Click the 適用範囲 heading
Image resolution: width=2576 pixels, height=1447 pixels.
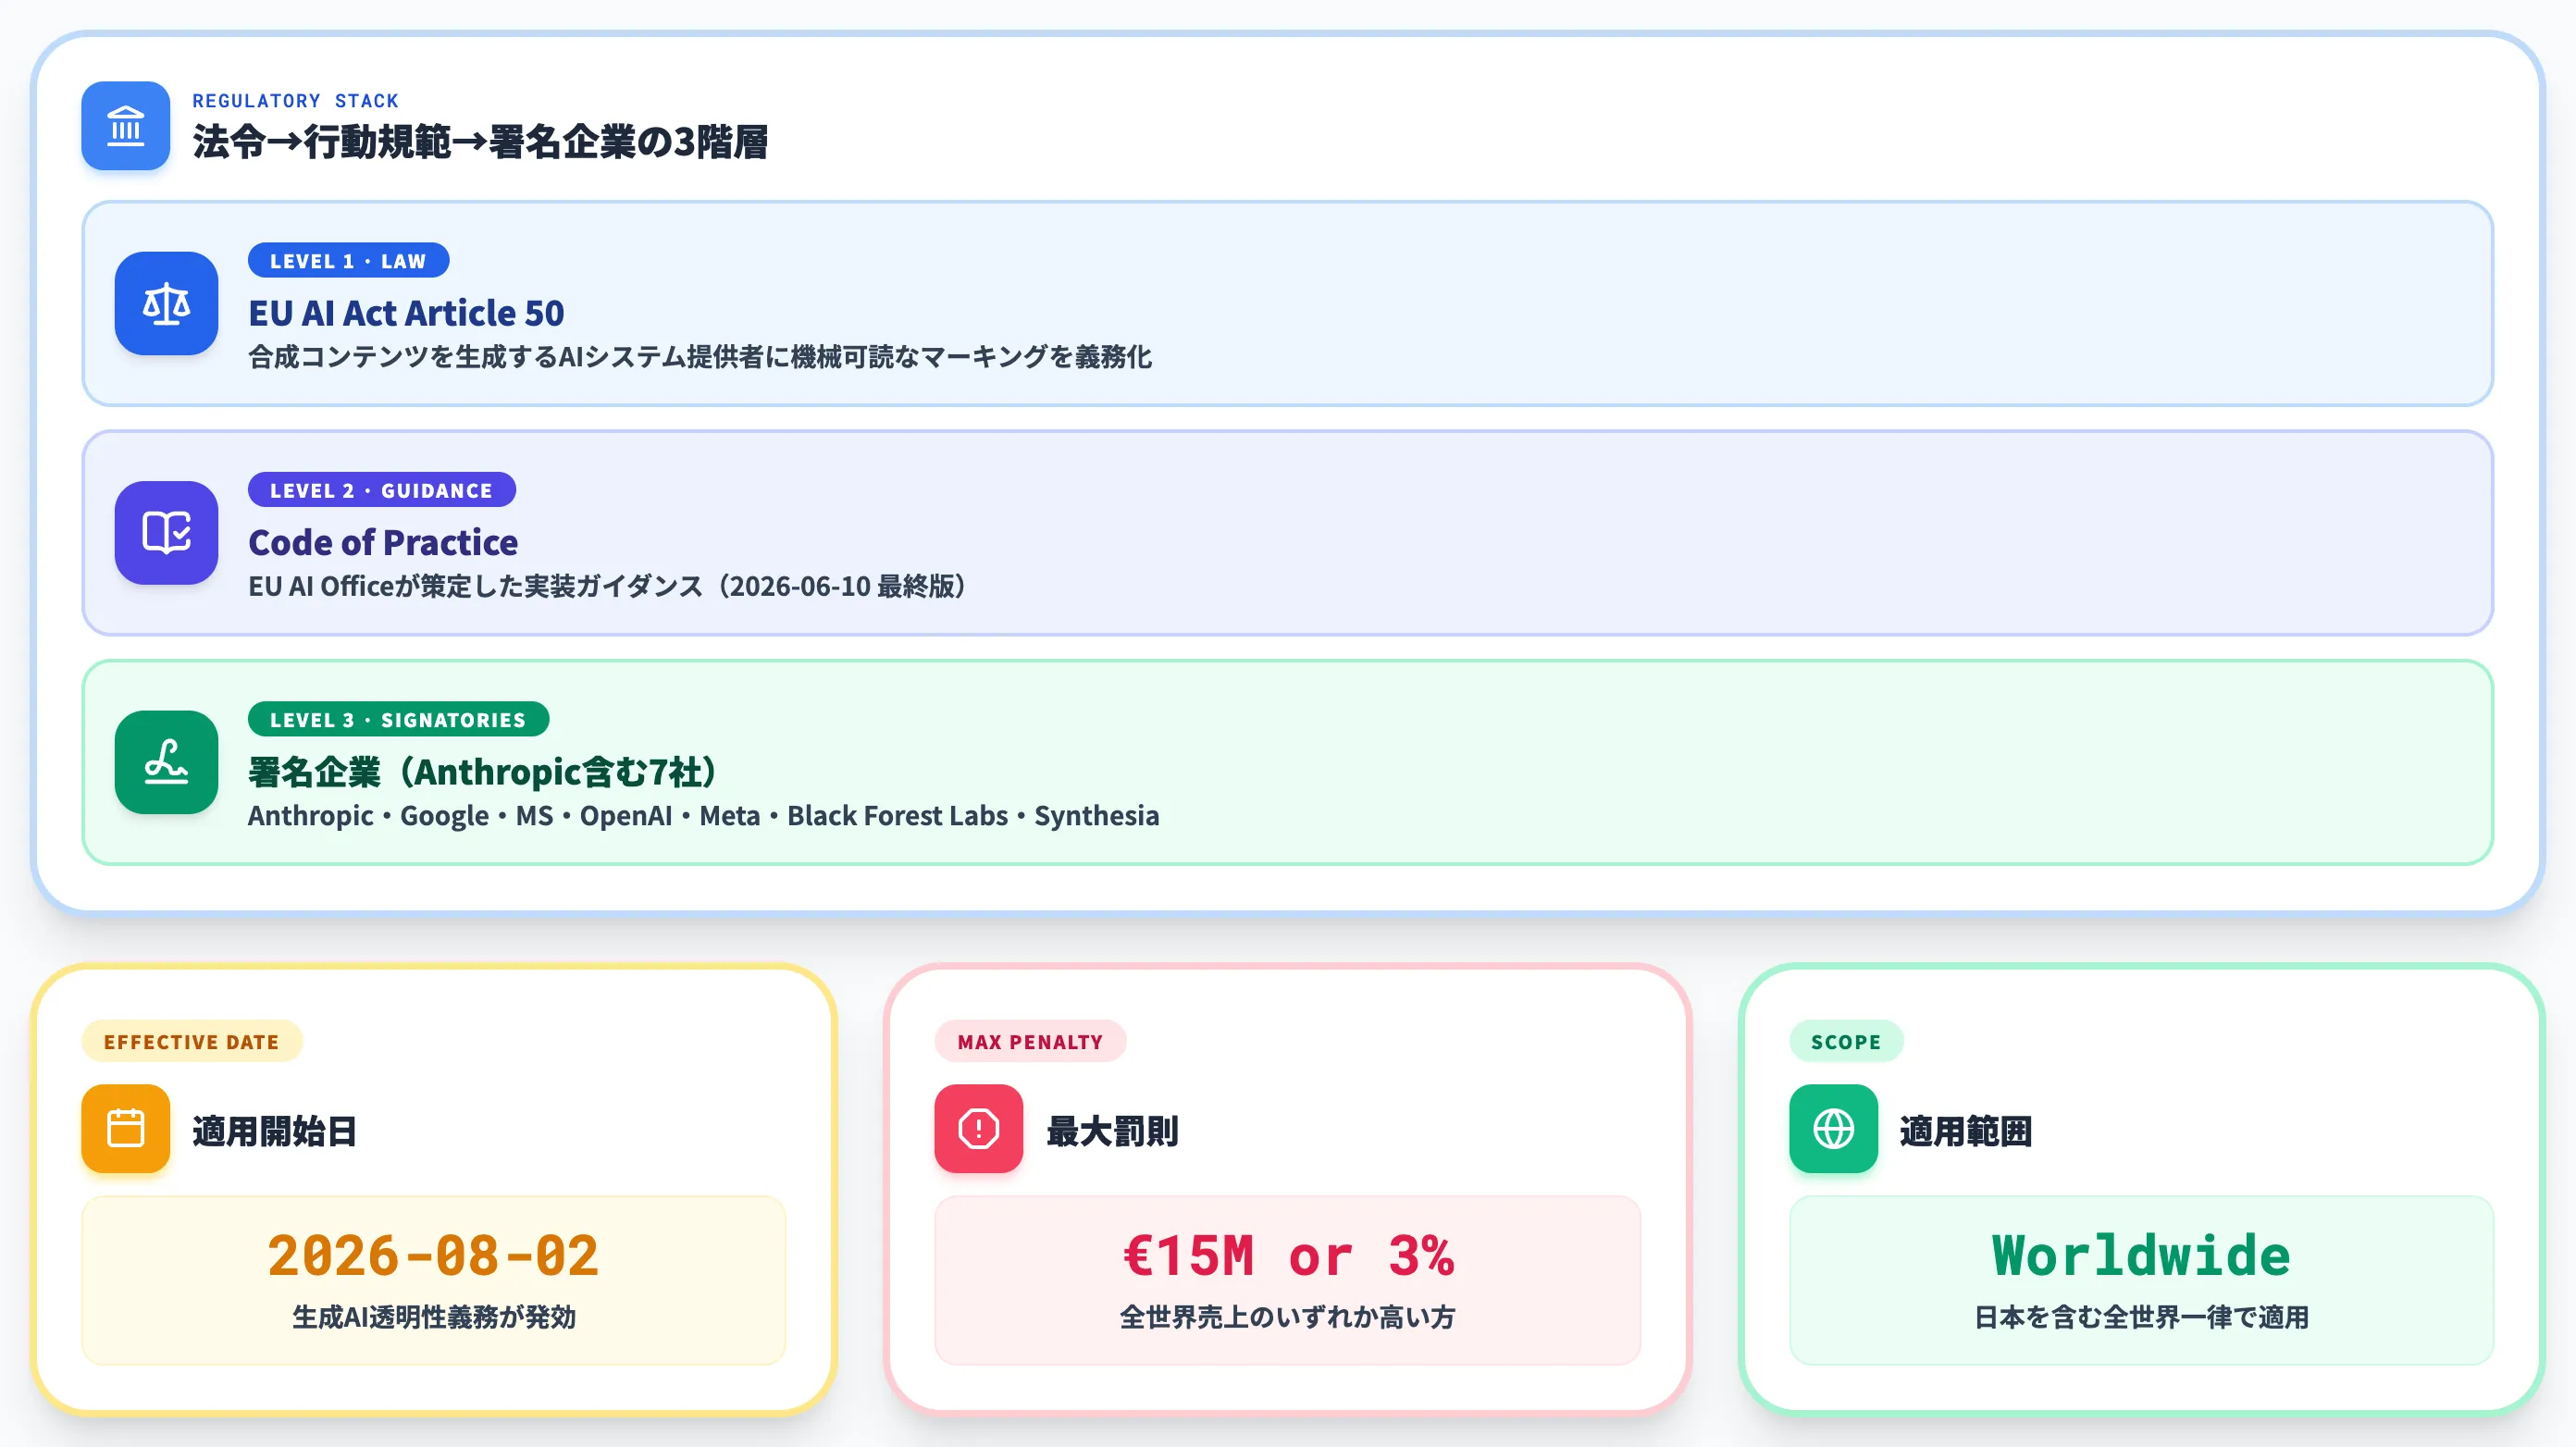[x=1966, y=1131]
